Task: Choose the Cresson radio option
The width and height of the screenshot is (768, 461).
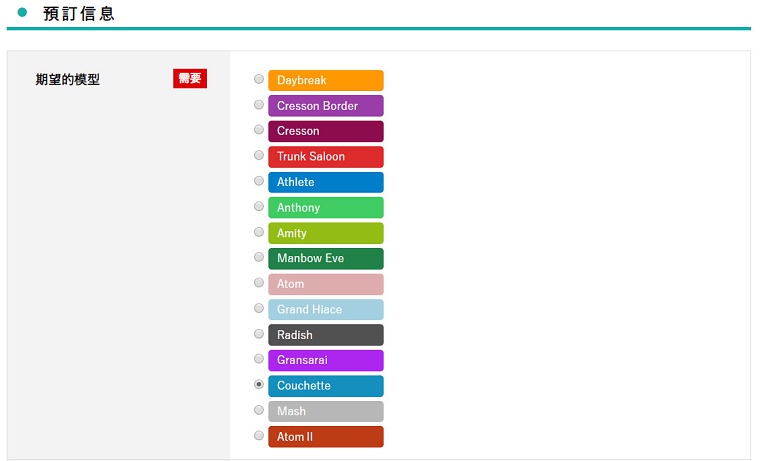Action: click(x=259, y=129)
